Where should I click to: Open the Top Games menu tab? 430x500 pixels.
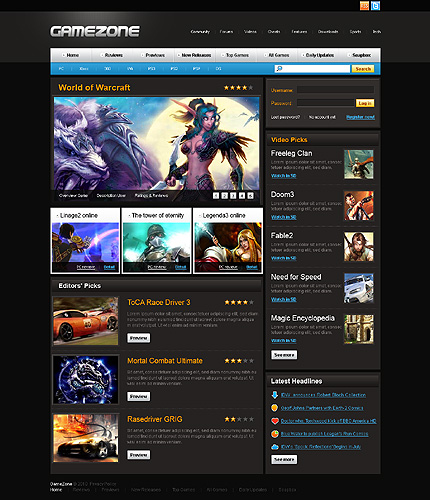tap(236, 55)
